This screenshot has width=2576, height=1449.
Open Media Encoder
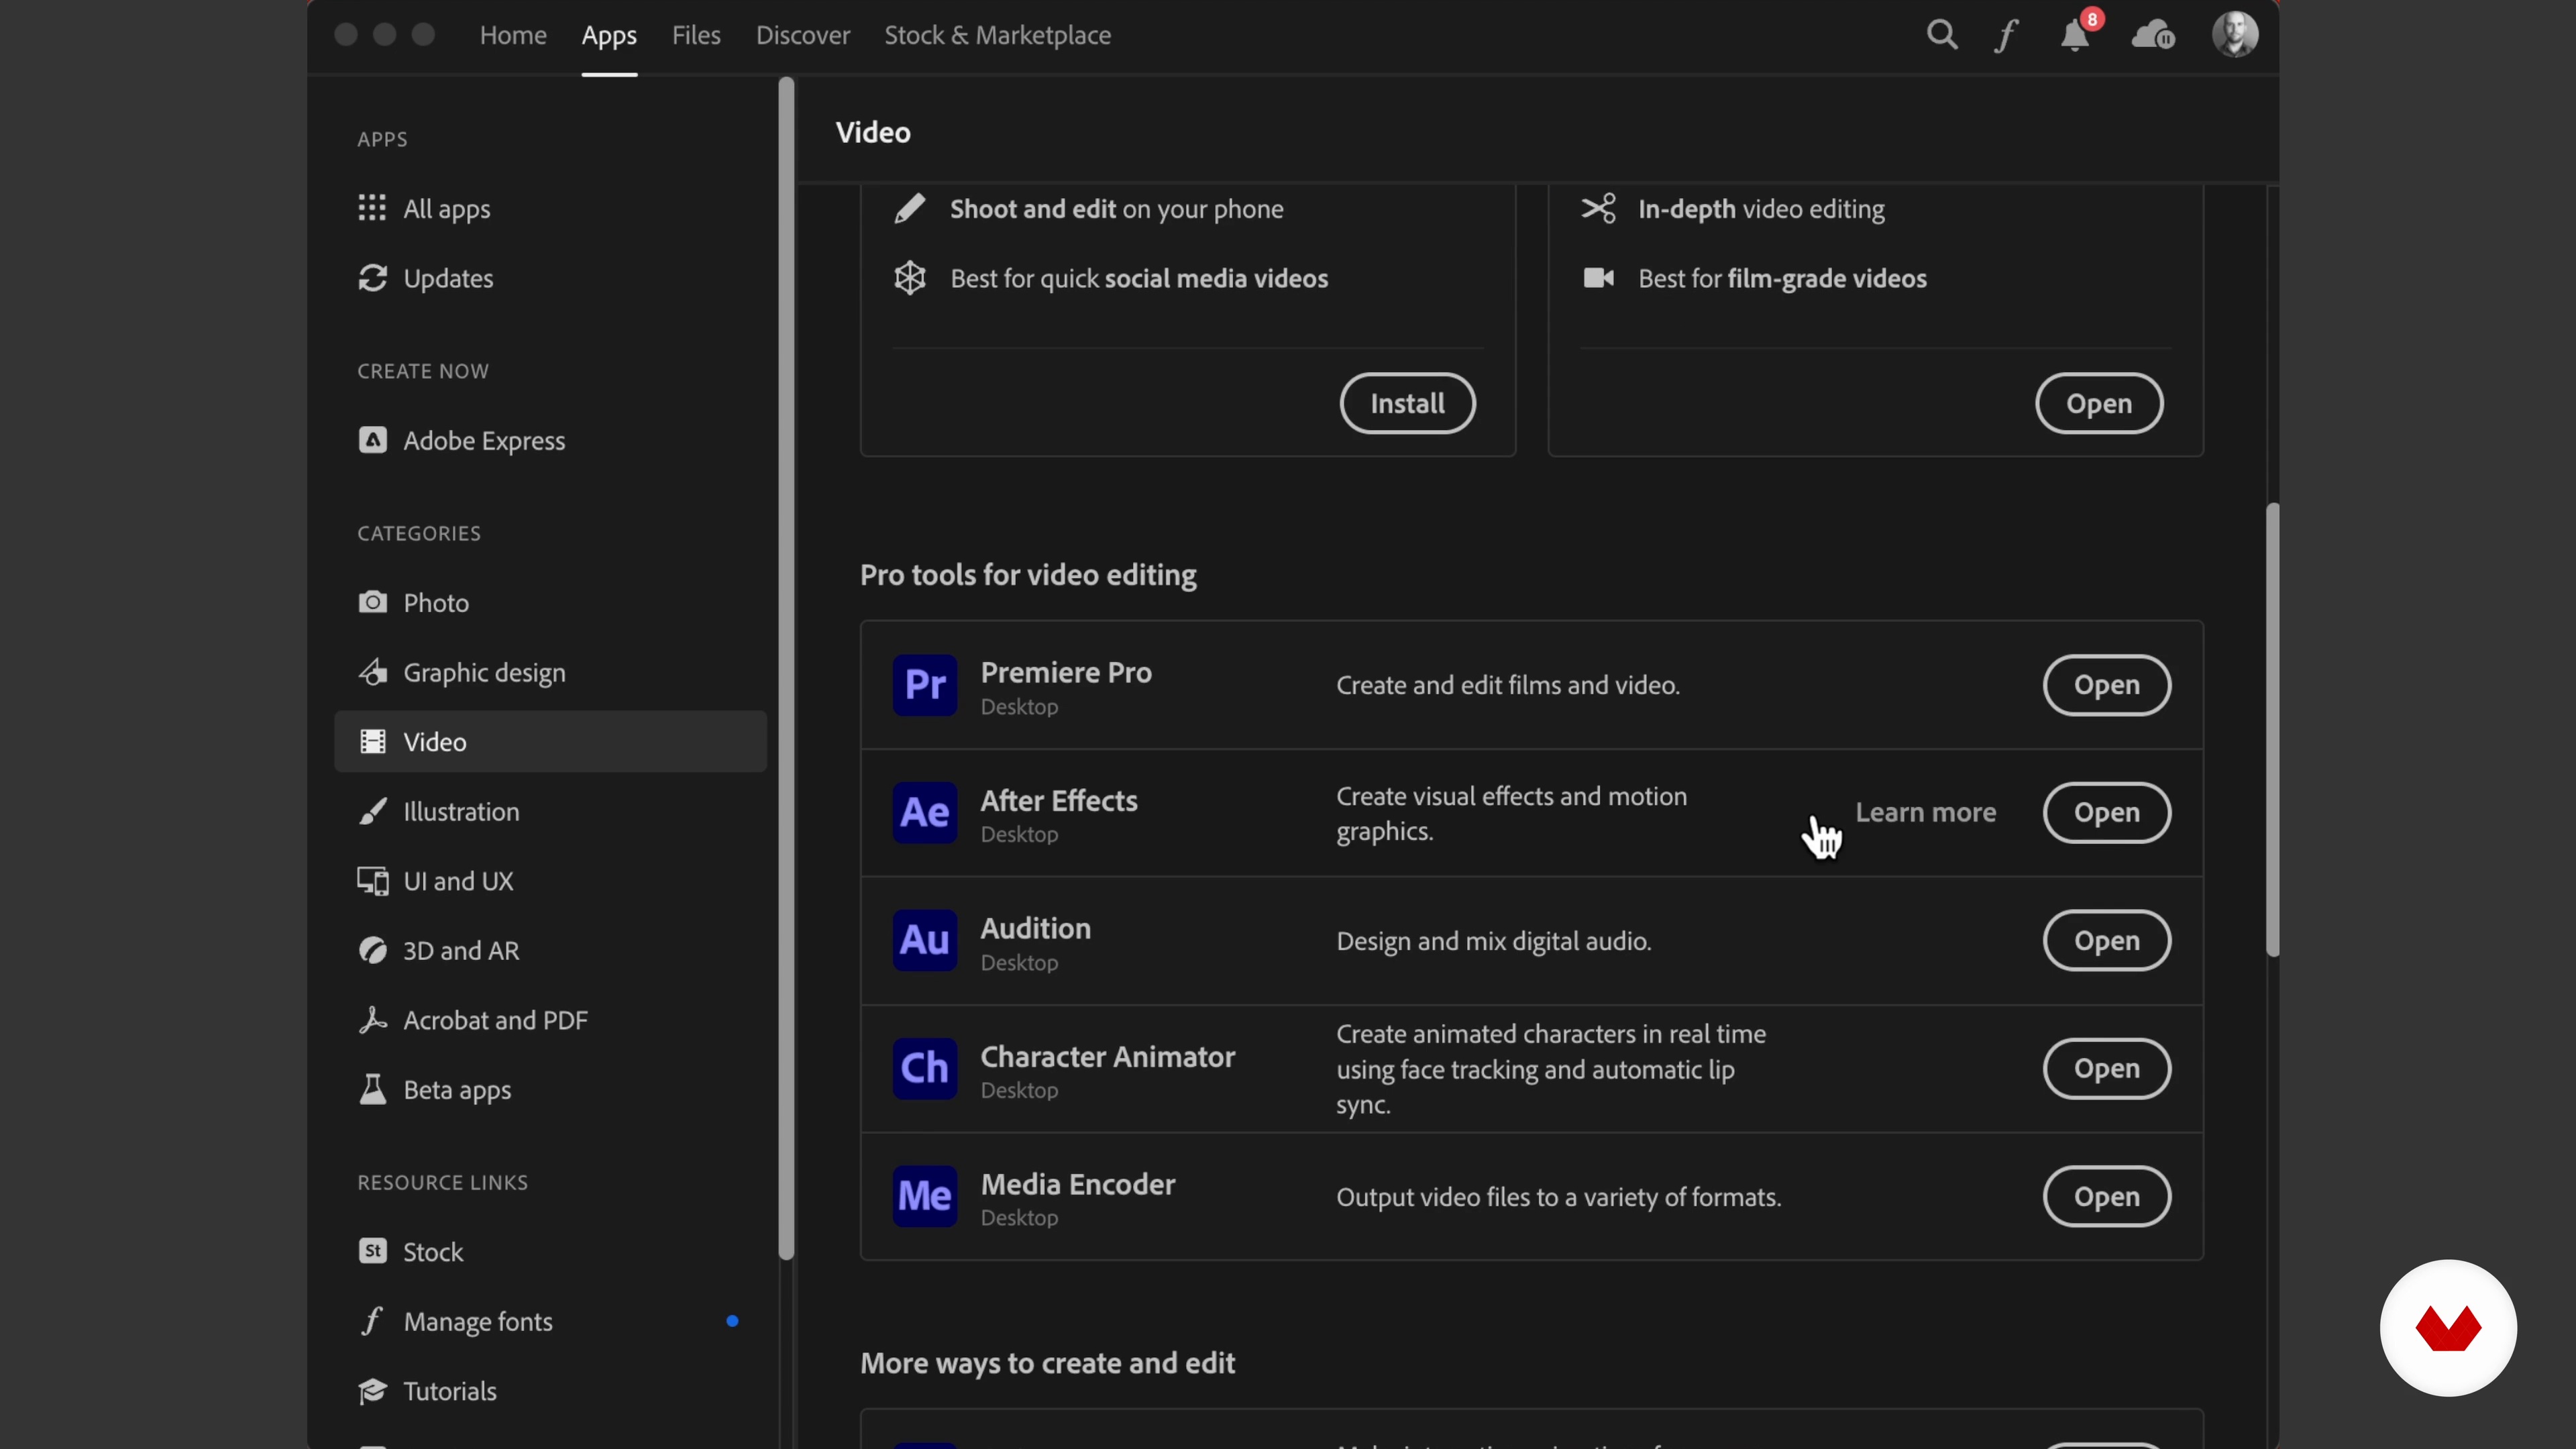click(2106, 1196)
